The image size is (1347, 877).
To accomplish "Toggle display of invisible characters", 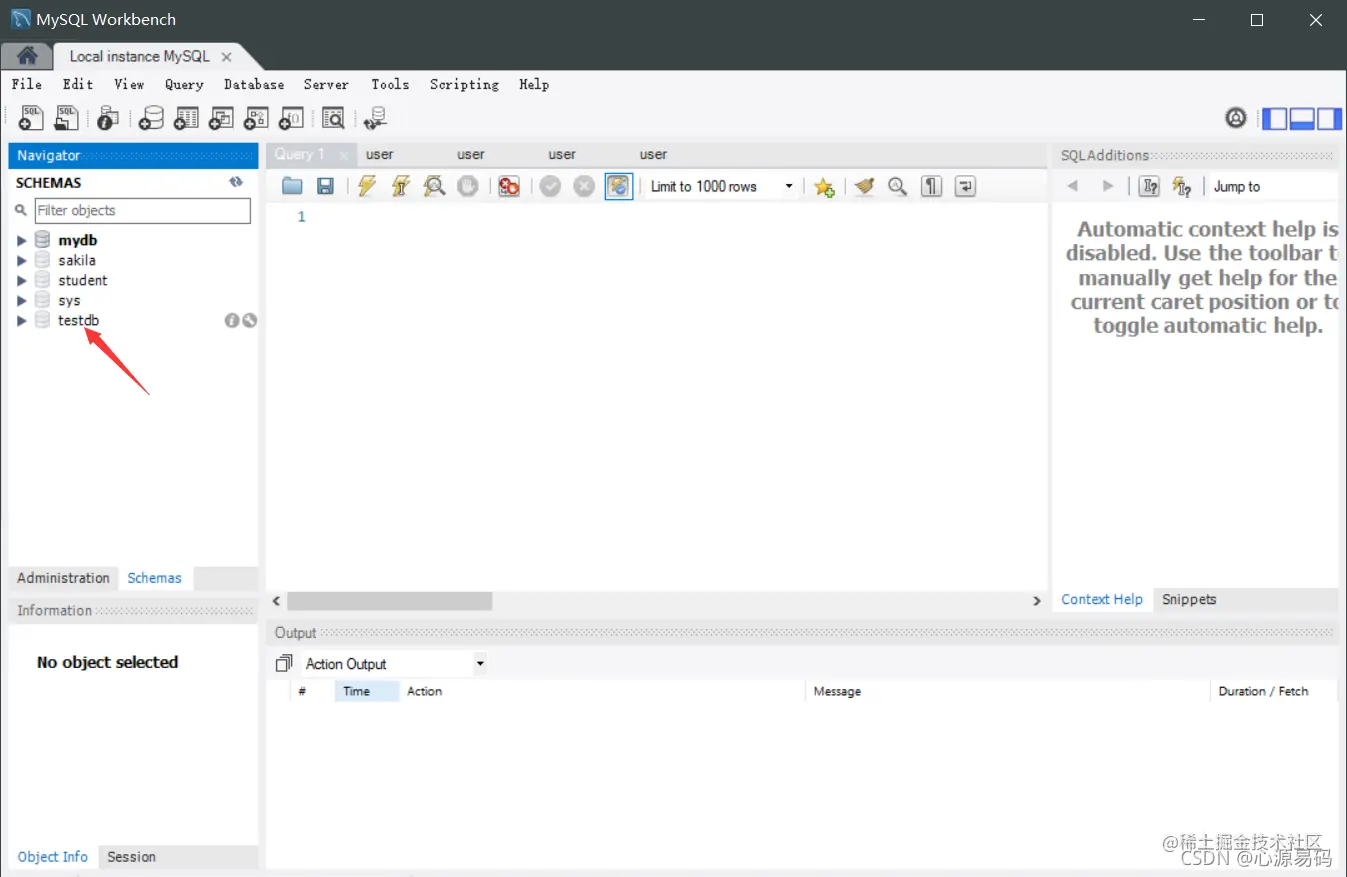I will point(931,186).
